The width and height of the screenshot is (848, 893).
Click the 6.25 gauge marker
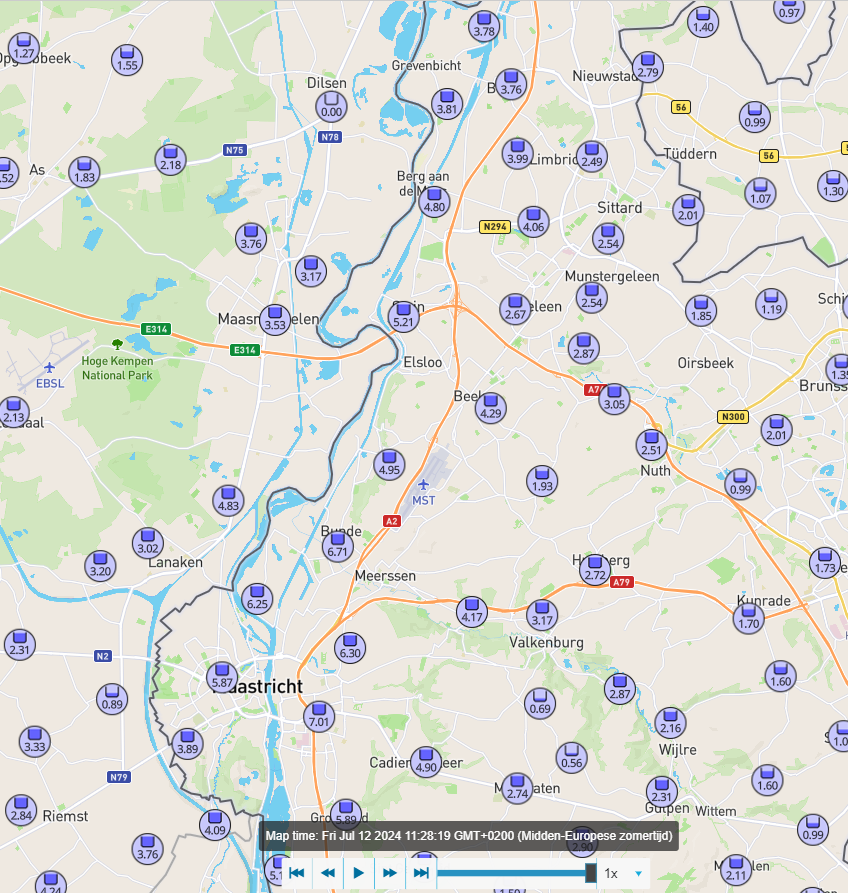point(257,599)
